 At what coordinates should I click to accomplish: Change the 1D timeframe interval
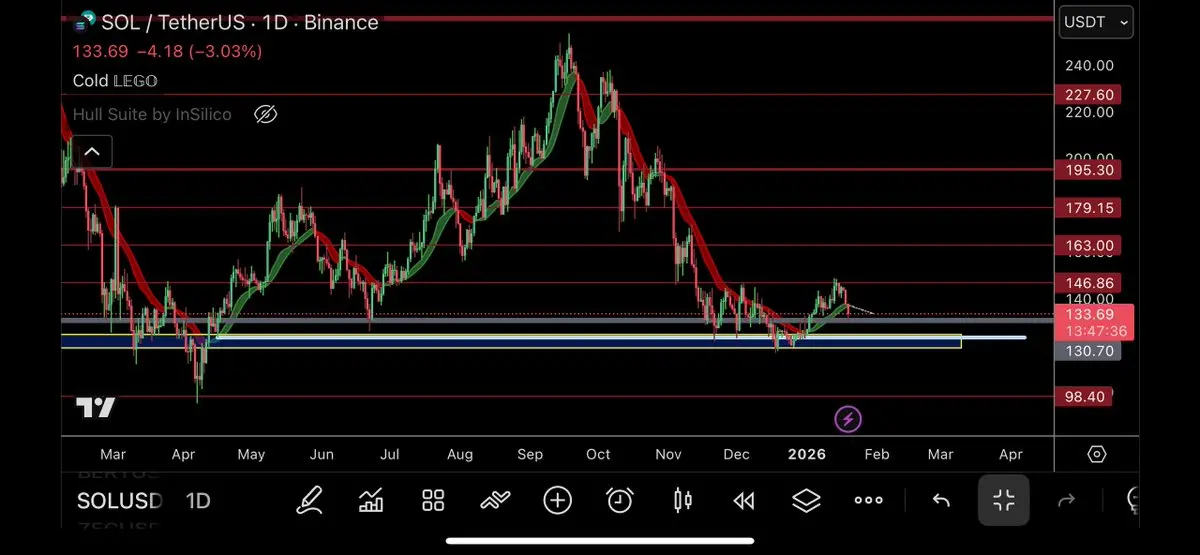click(198, 500)
